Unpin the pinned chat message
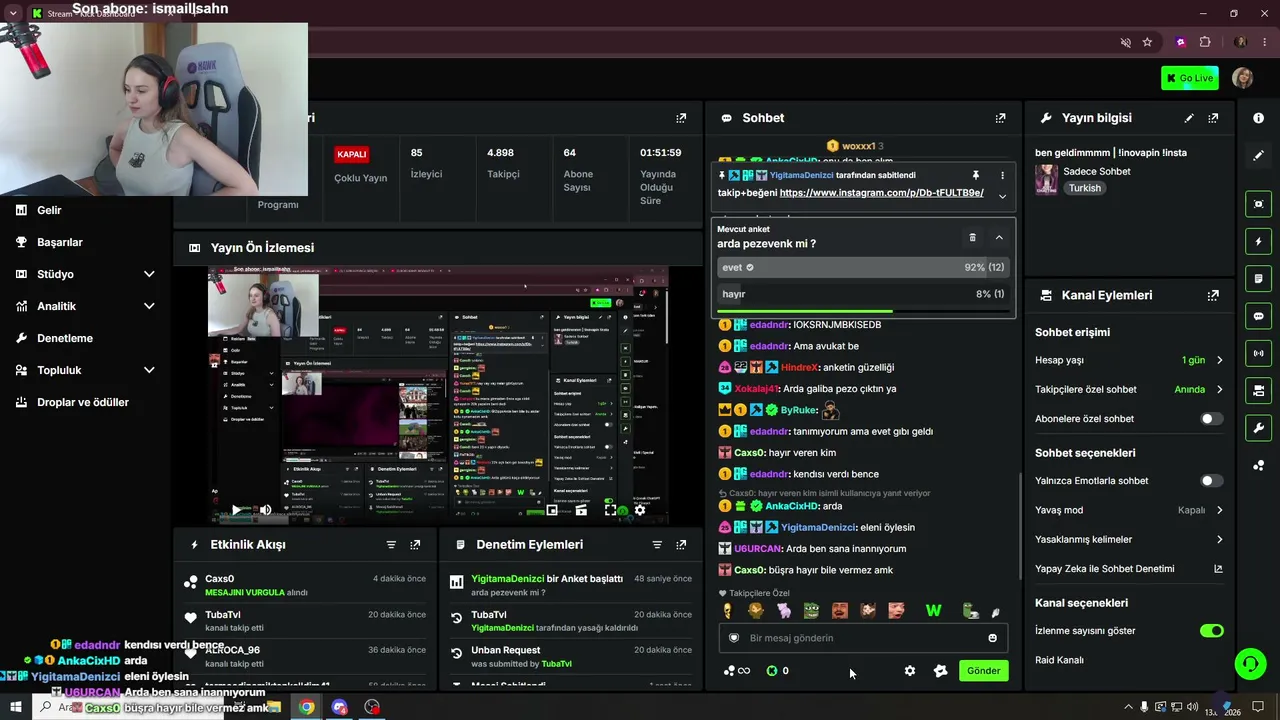This screenshot has height=720, width=1280. click(975, 175)
